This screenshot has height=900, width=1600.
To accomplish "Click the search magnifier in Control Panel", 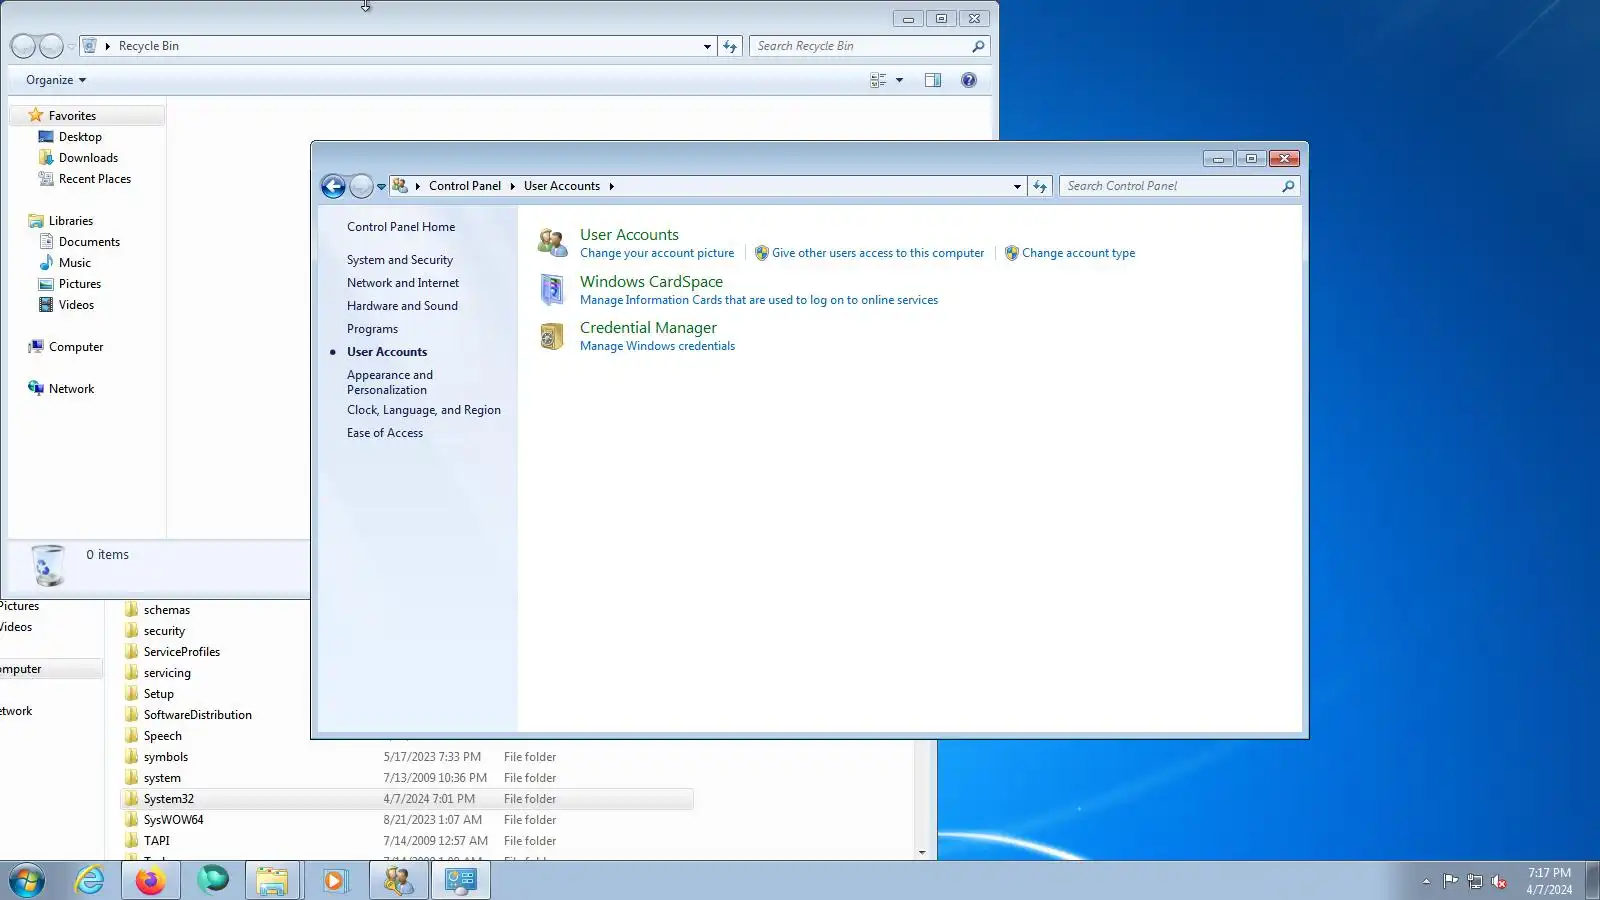I will 1288,186.
